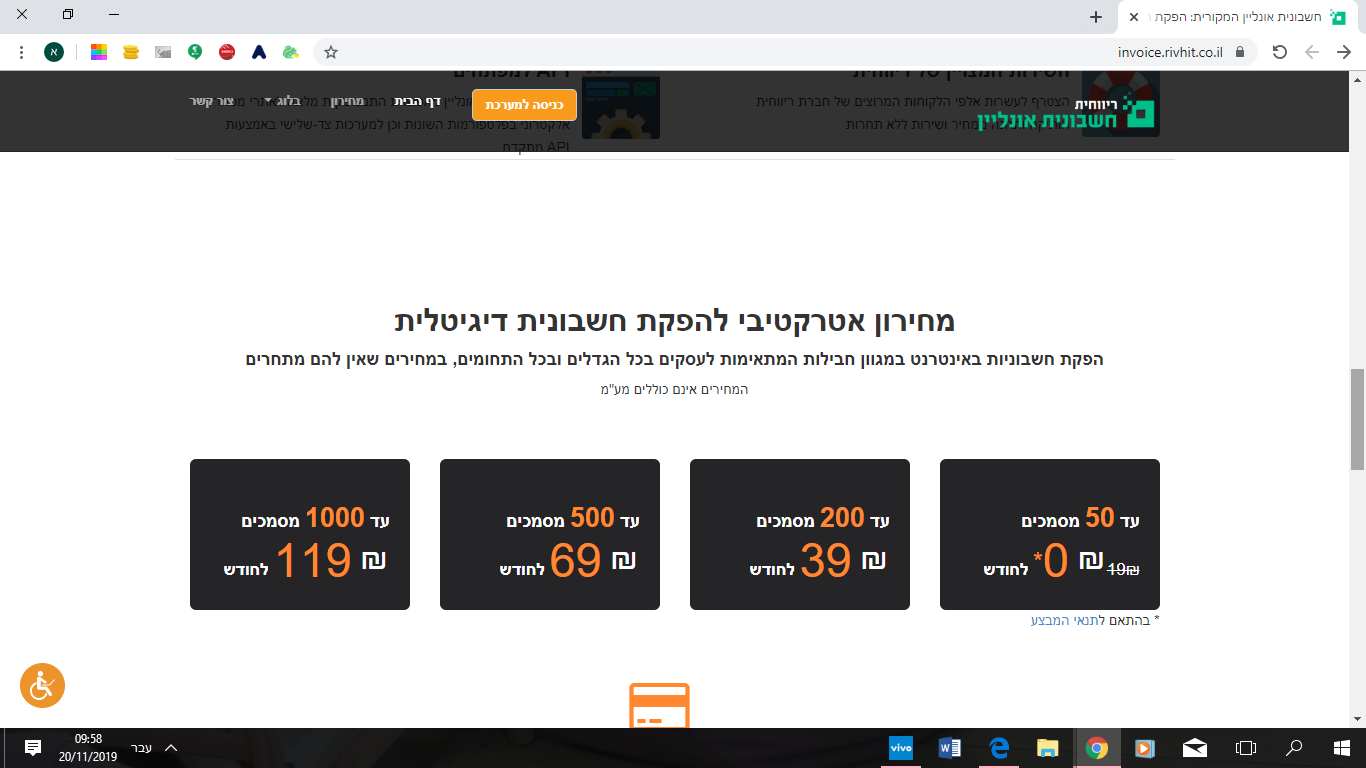Open File Explorer from the taskbar
The image size is (1366, 768).
click(1048, 748)
